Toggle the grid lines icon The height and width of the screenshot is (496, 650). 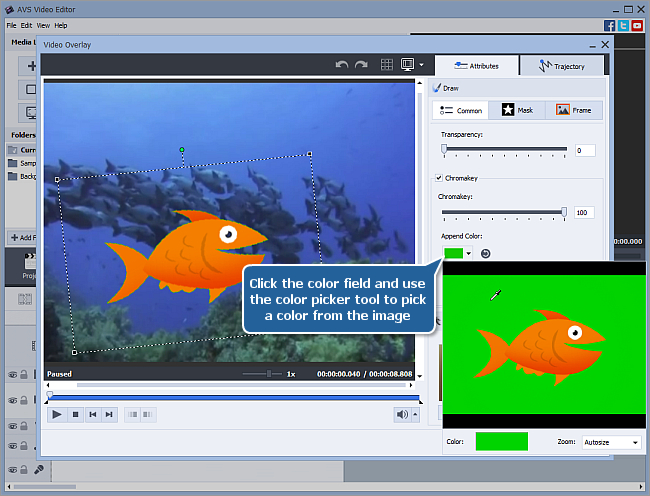(387, 65)
